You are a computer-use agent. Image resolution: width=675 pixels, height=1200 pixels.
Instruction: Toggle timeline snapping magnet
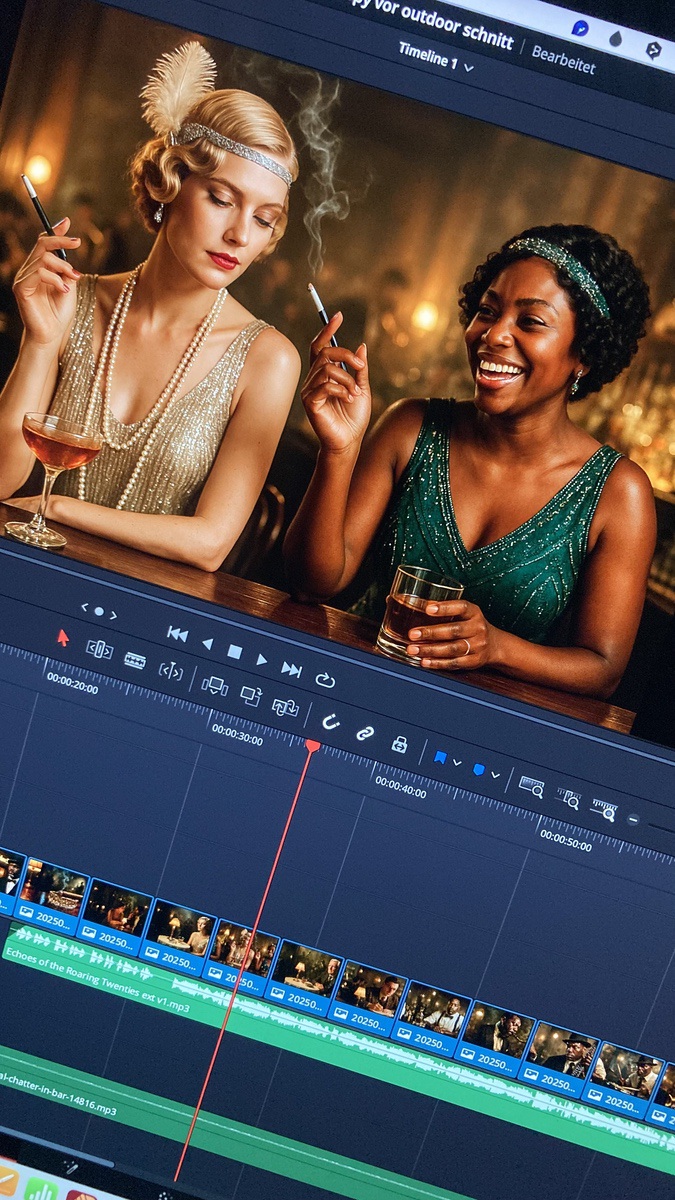[x=329, y=721]
